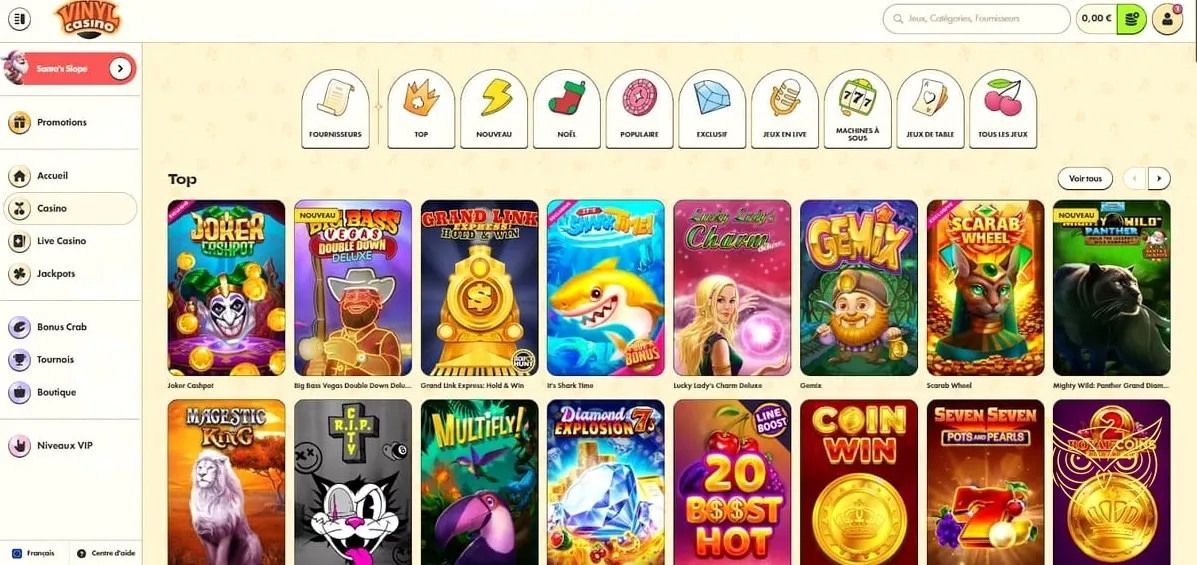Open the user profile avatar icon
The width and height of the screenshot is (1197, 565).
click(x=1166, y=20)
